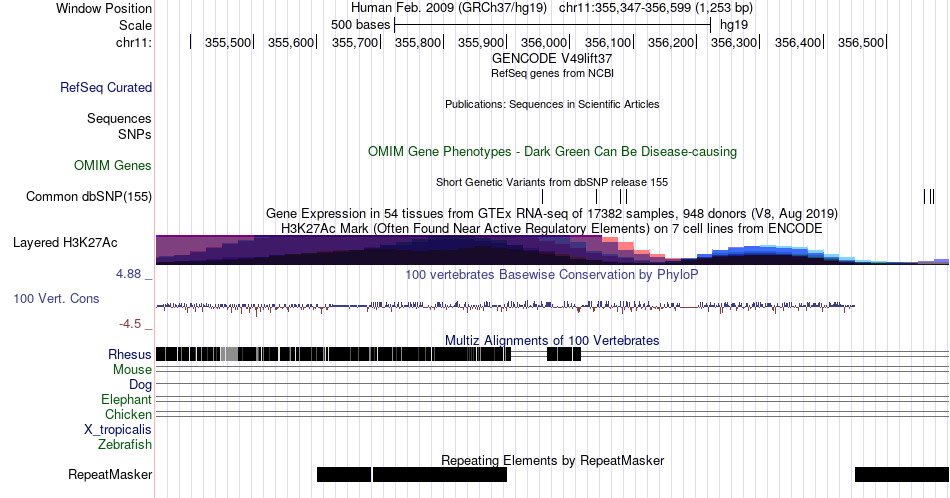
Task: Click the PhyloP conservation wiggle graph
Action: coord(505,307)
